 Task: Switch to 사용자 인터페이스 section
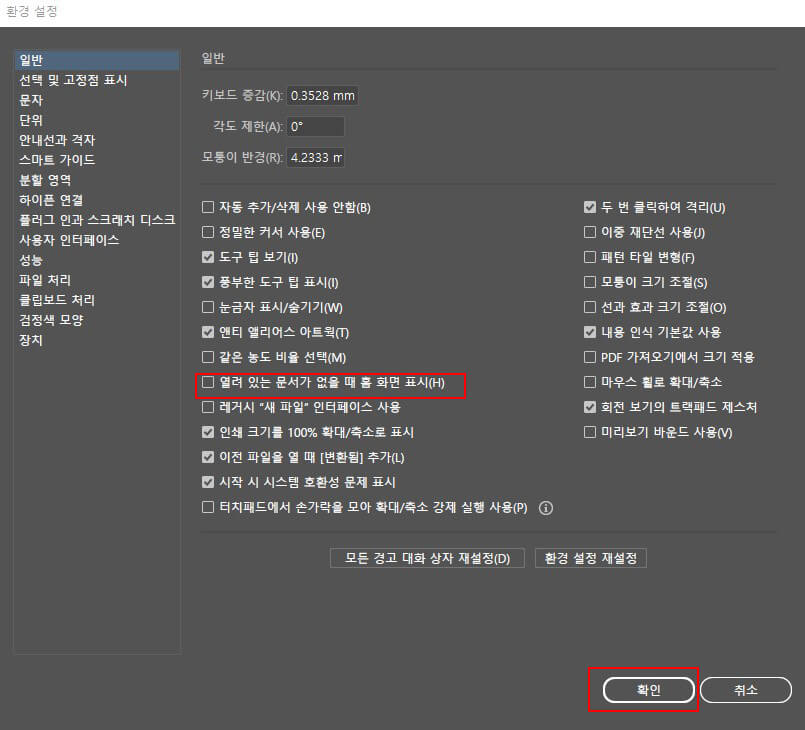click(97, 240)
